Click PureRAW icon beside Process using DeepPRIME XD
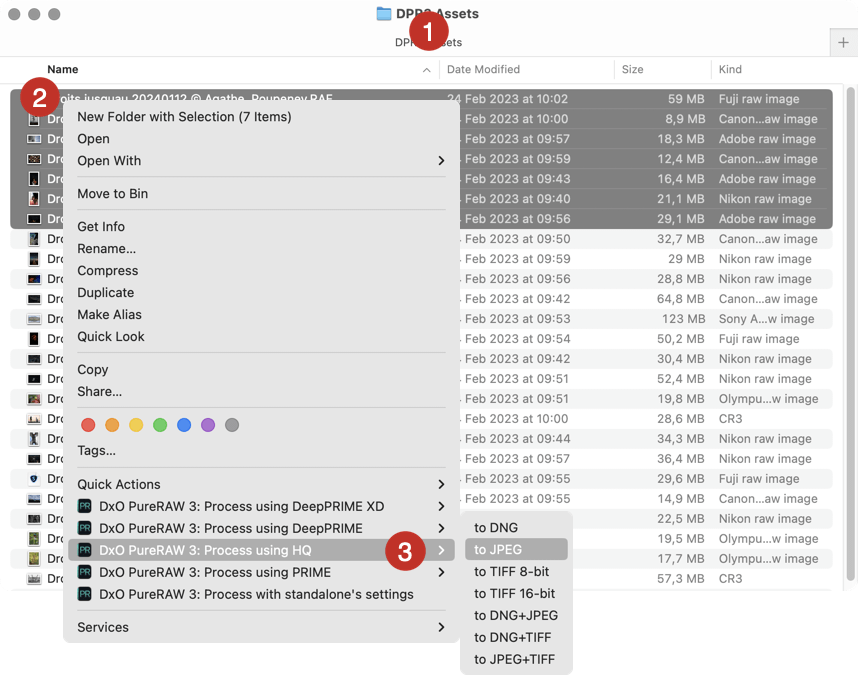This screenshot has height=676, width=858. [x=85, y=506]
